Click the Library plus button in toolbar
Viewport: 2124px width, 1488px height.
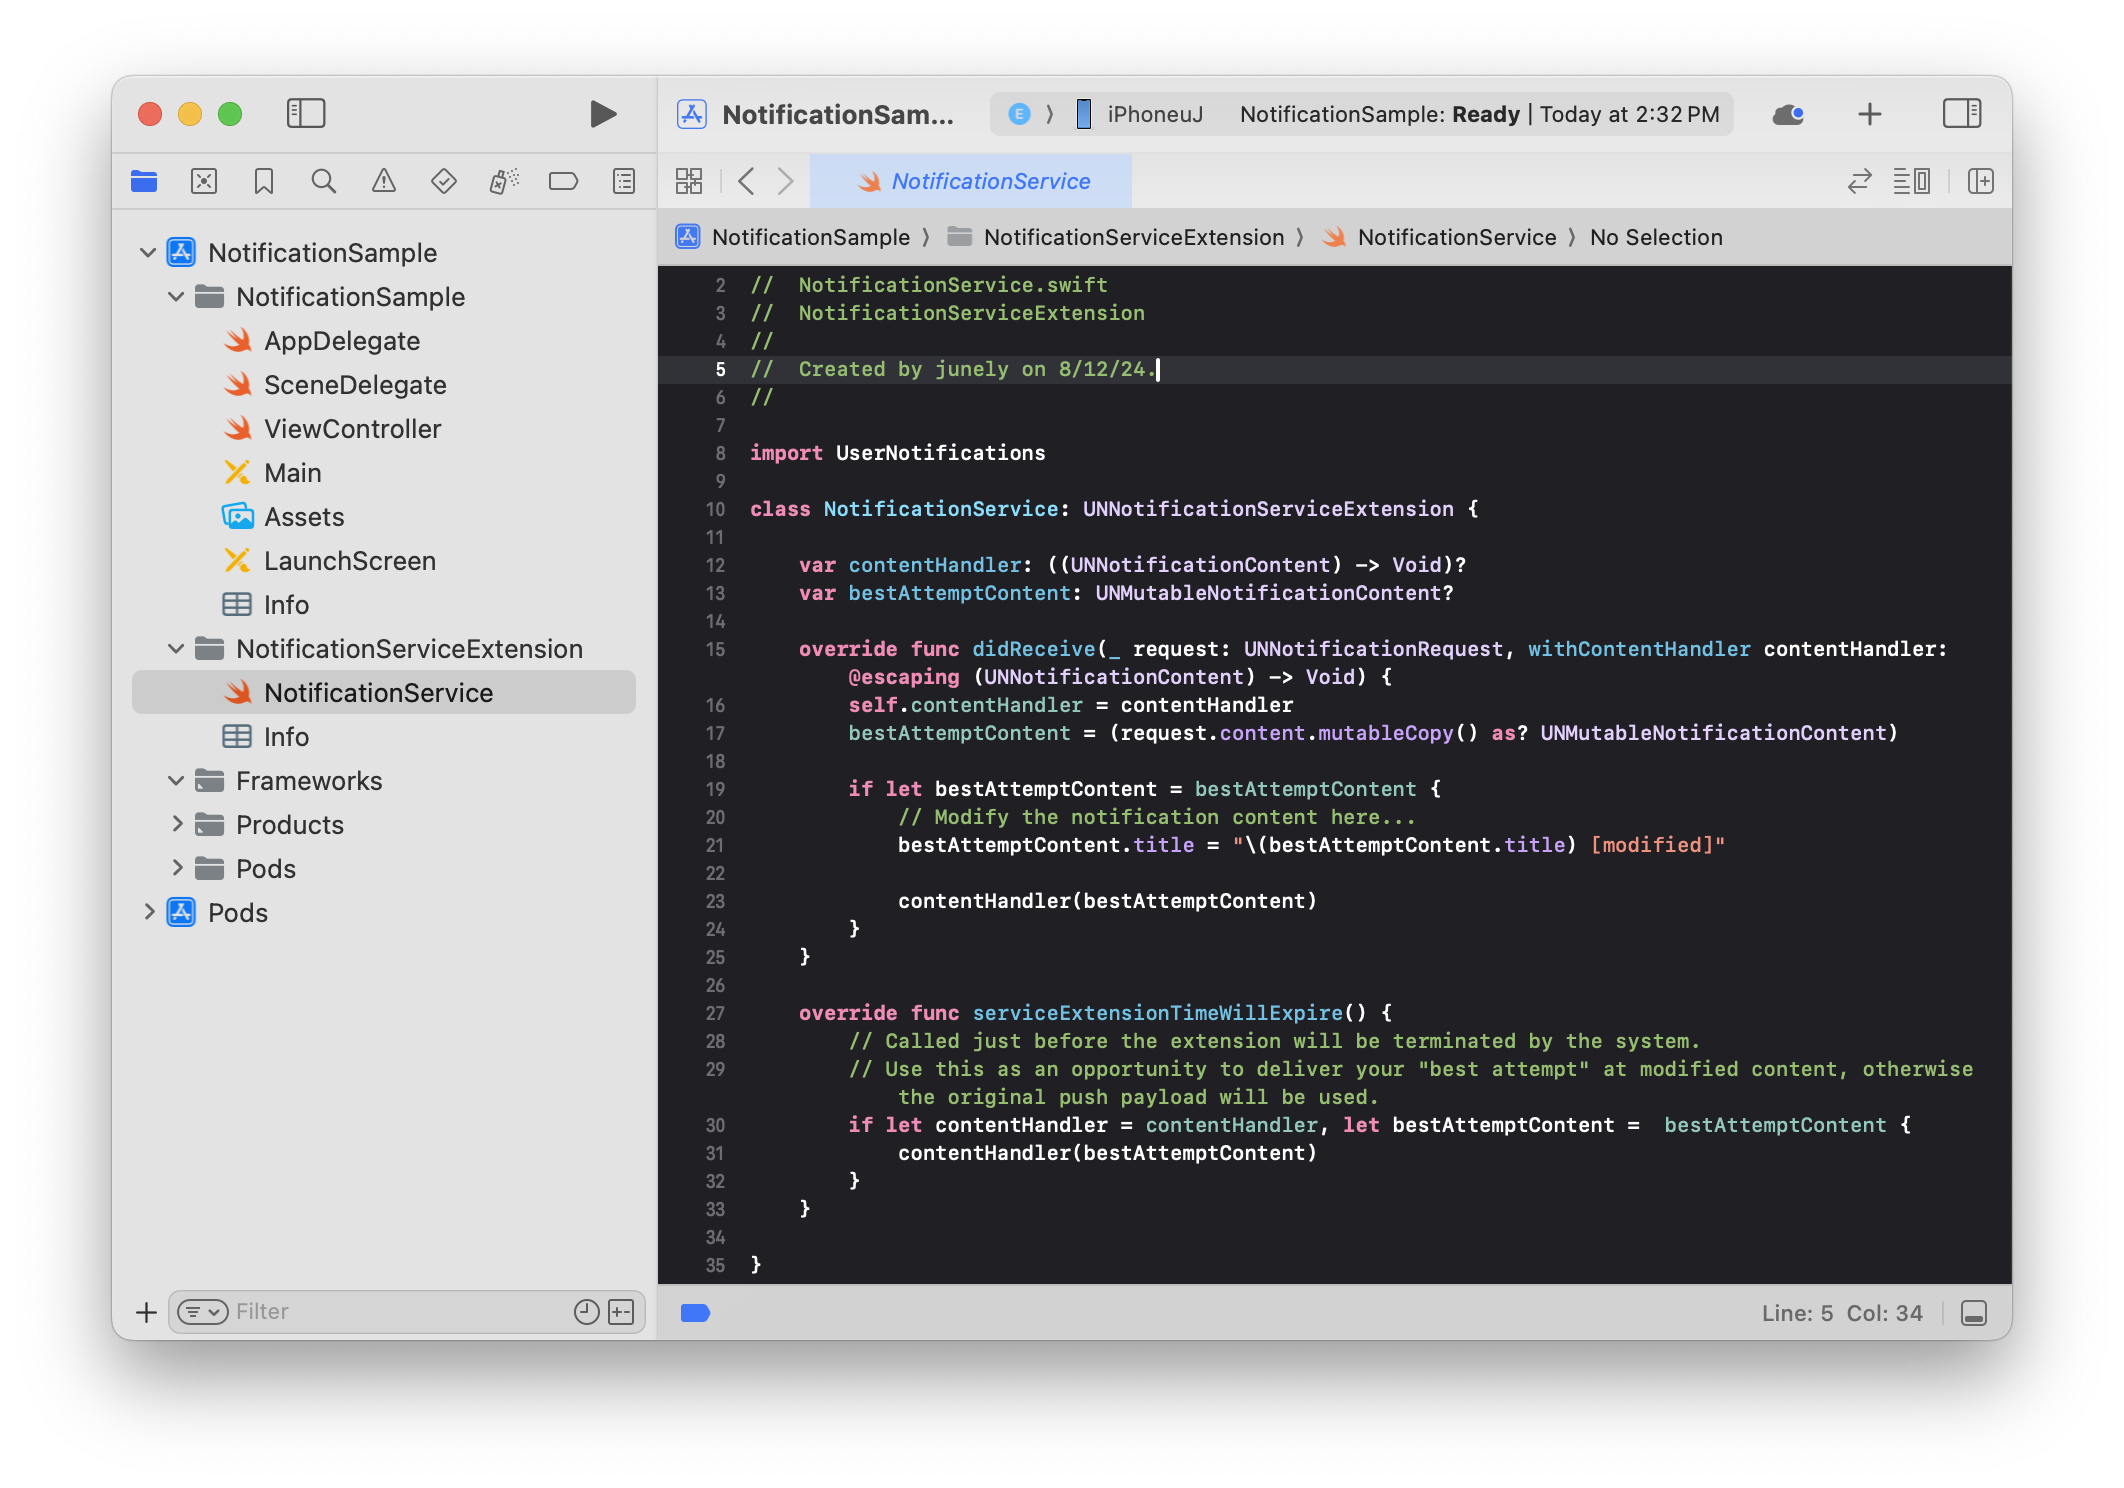pos(1869,114)
